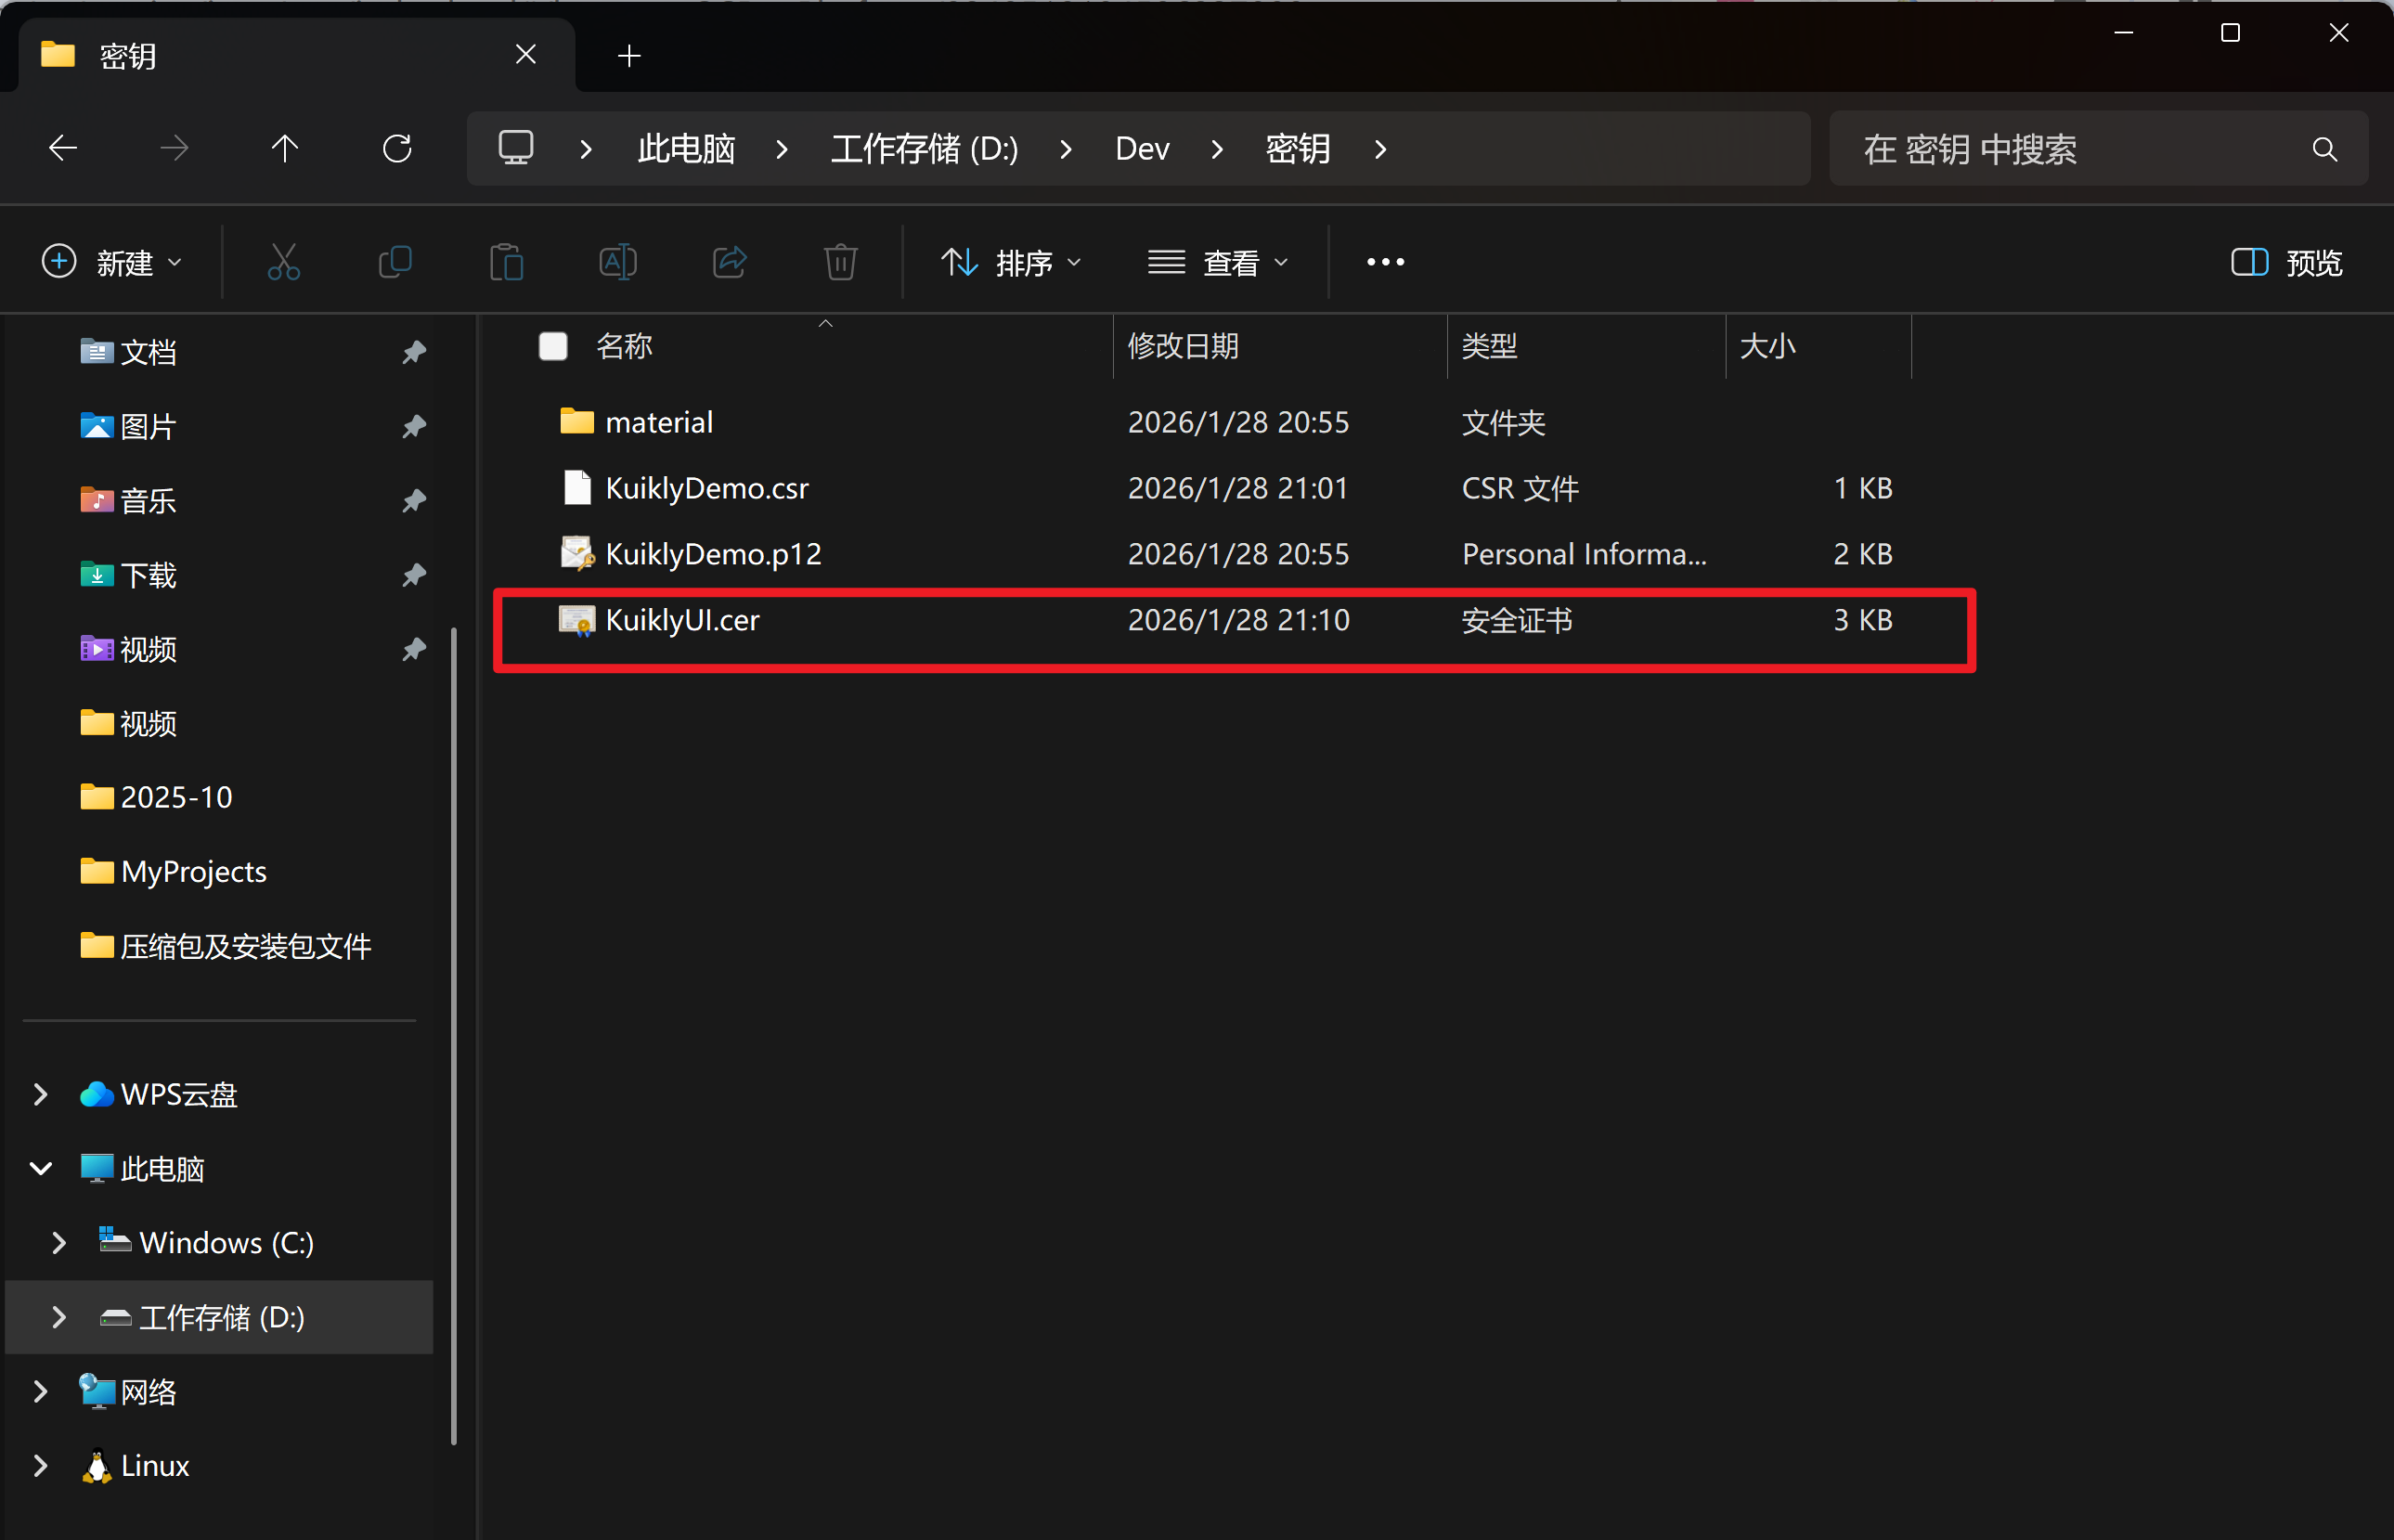Image resolution: width=2394 pixels, height=1540 pixels.
Task: Open the 查看 view dropdown
Action: [1217, 262]
